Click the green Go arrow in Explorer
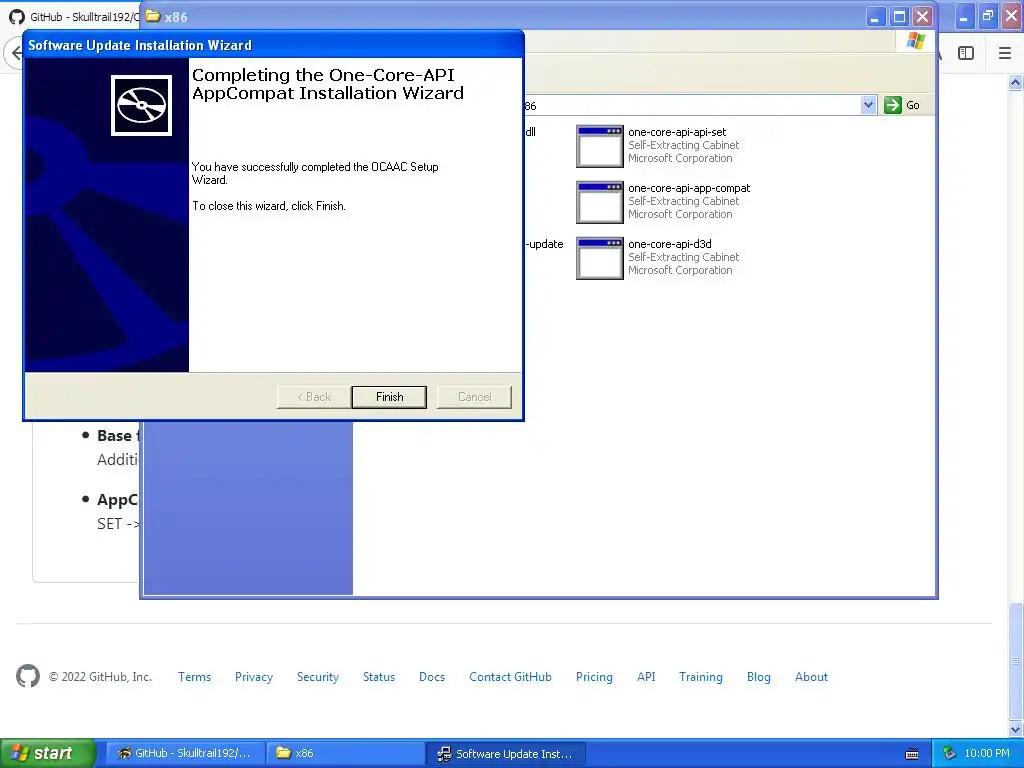1024x768 pixels. 893,105
